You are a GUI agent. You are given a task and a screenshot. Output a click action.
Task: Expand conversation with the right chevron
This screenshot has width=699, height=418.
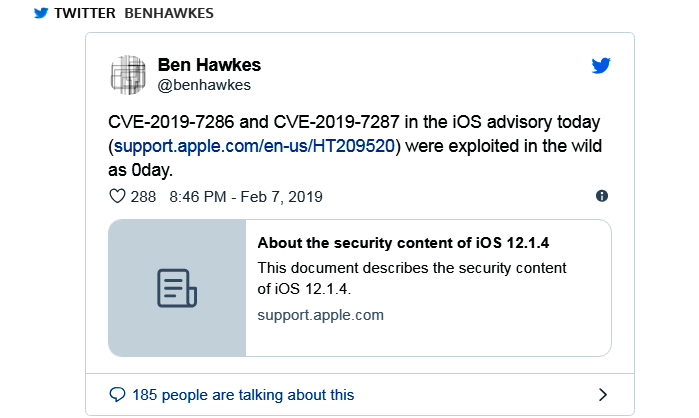tap(602, 394)
